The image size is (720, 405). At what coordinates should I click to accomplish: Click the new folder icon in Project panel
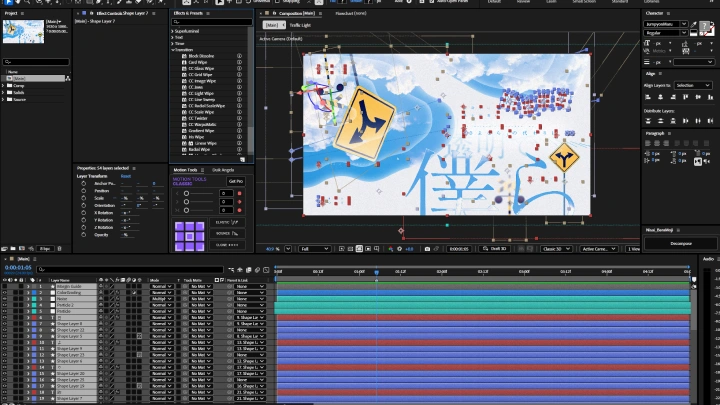(x=13, y=248)
